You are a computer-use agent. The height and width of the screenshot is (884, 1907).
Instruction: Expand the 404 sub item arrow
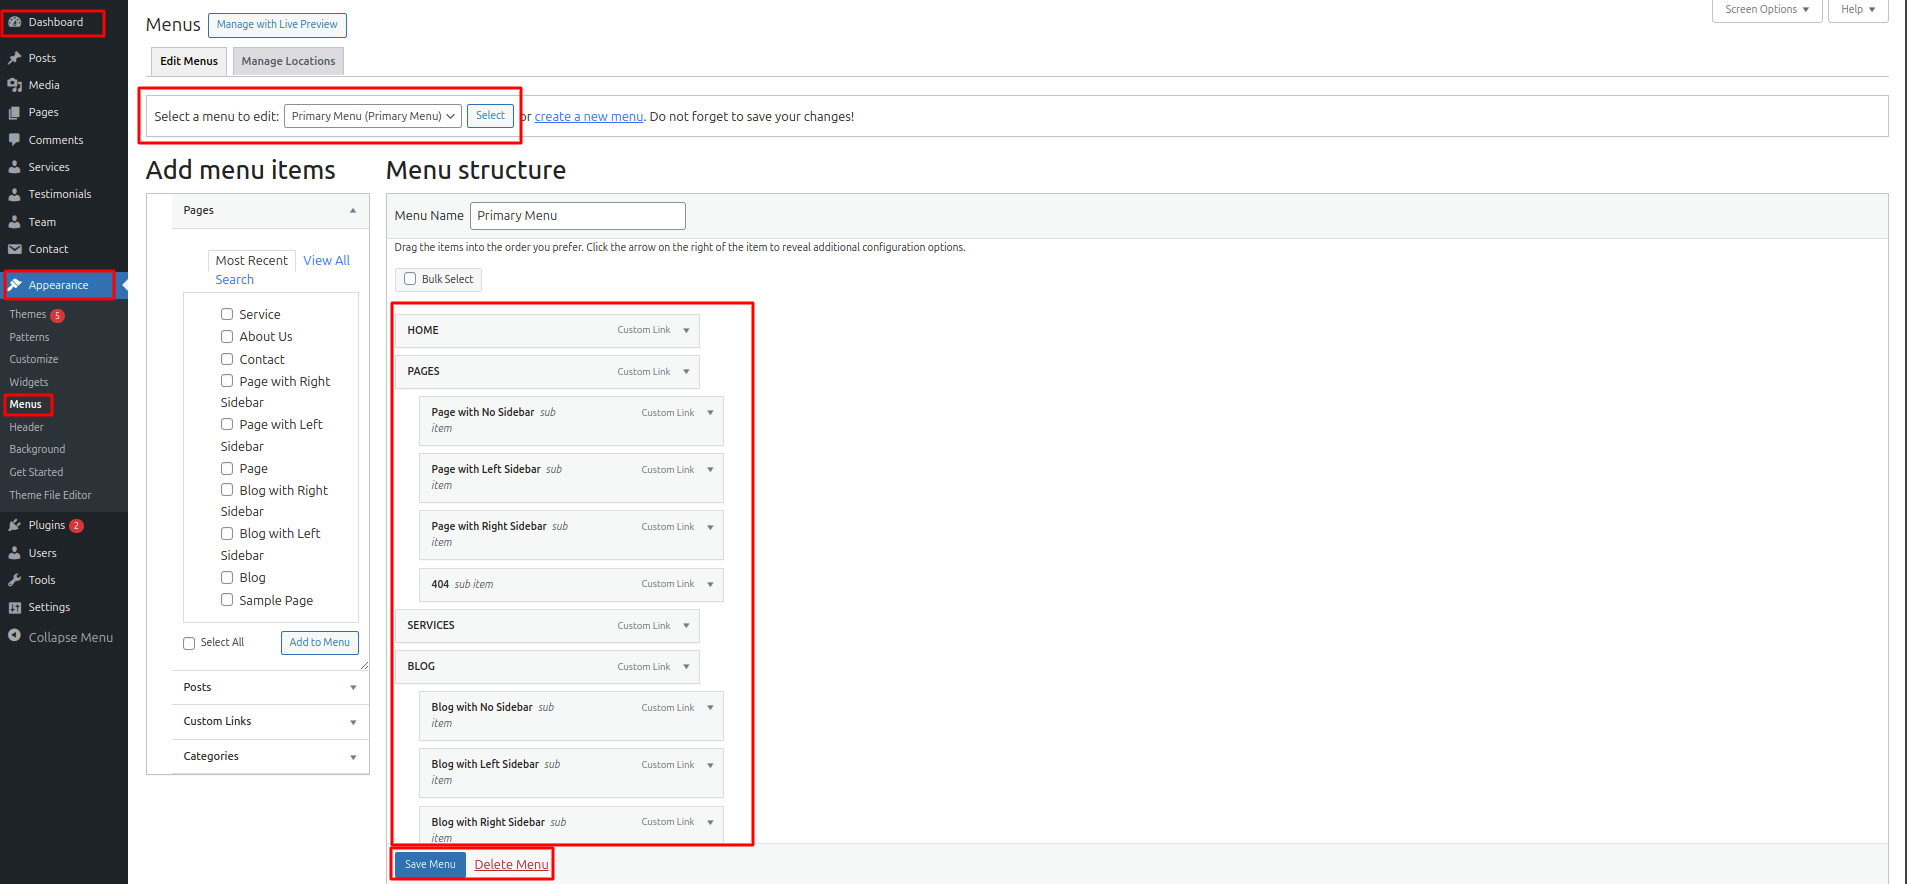(x=710, y=584)
